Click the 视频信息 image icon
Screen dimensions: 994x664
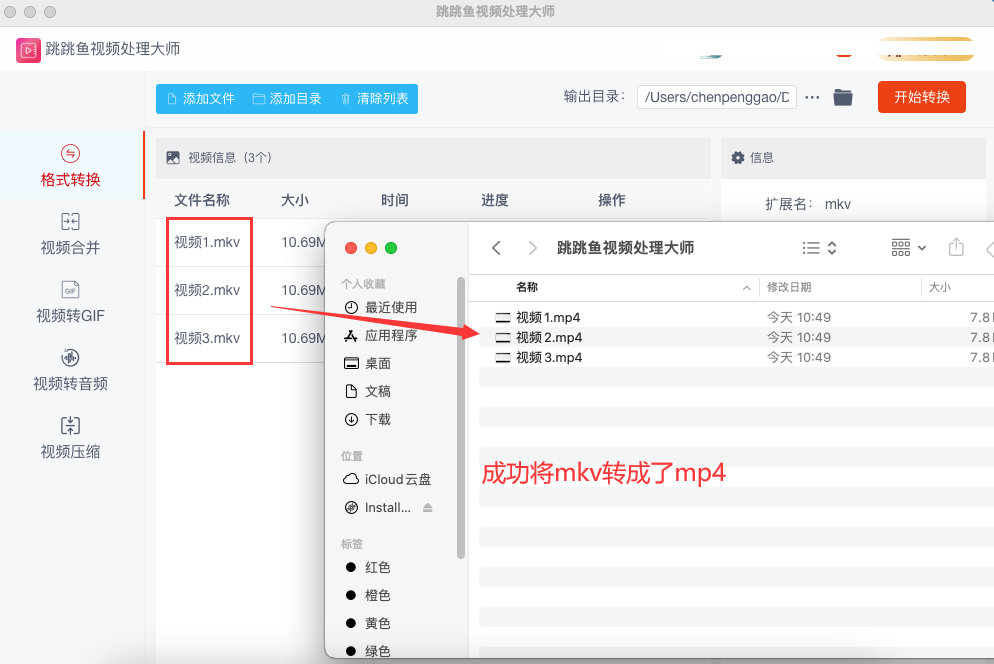coord(172,158)
